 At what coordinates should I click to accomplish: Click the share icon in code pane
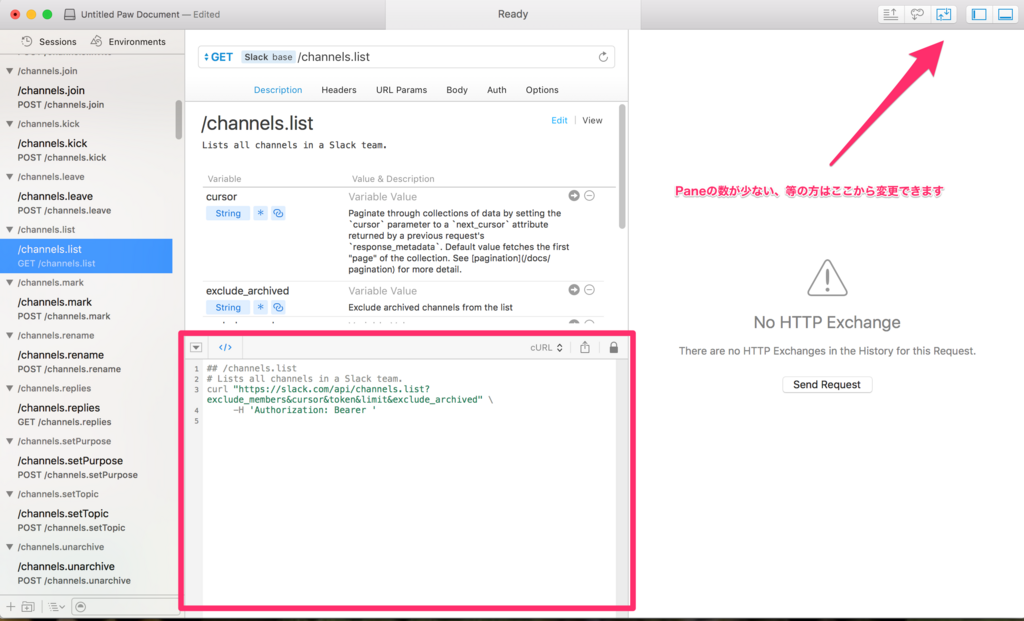(x=584, y=347)
